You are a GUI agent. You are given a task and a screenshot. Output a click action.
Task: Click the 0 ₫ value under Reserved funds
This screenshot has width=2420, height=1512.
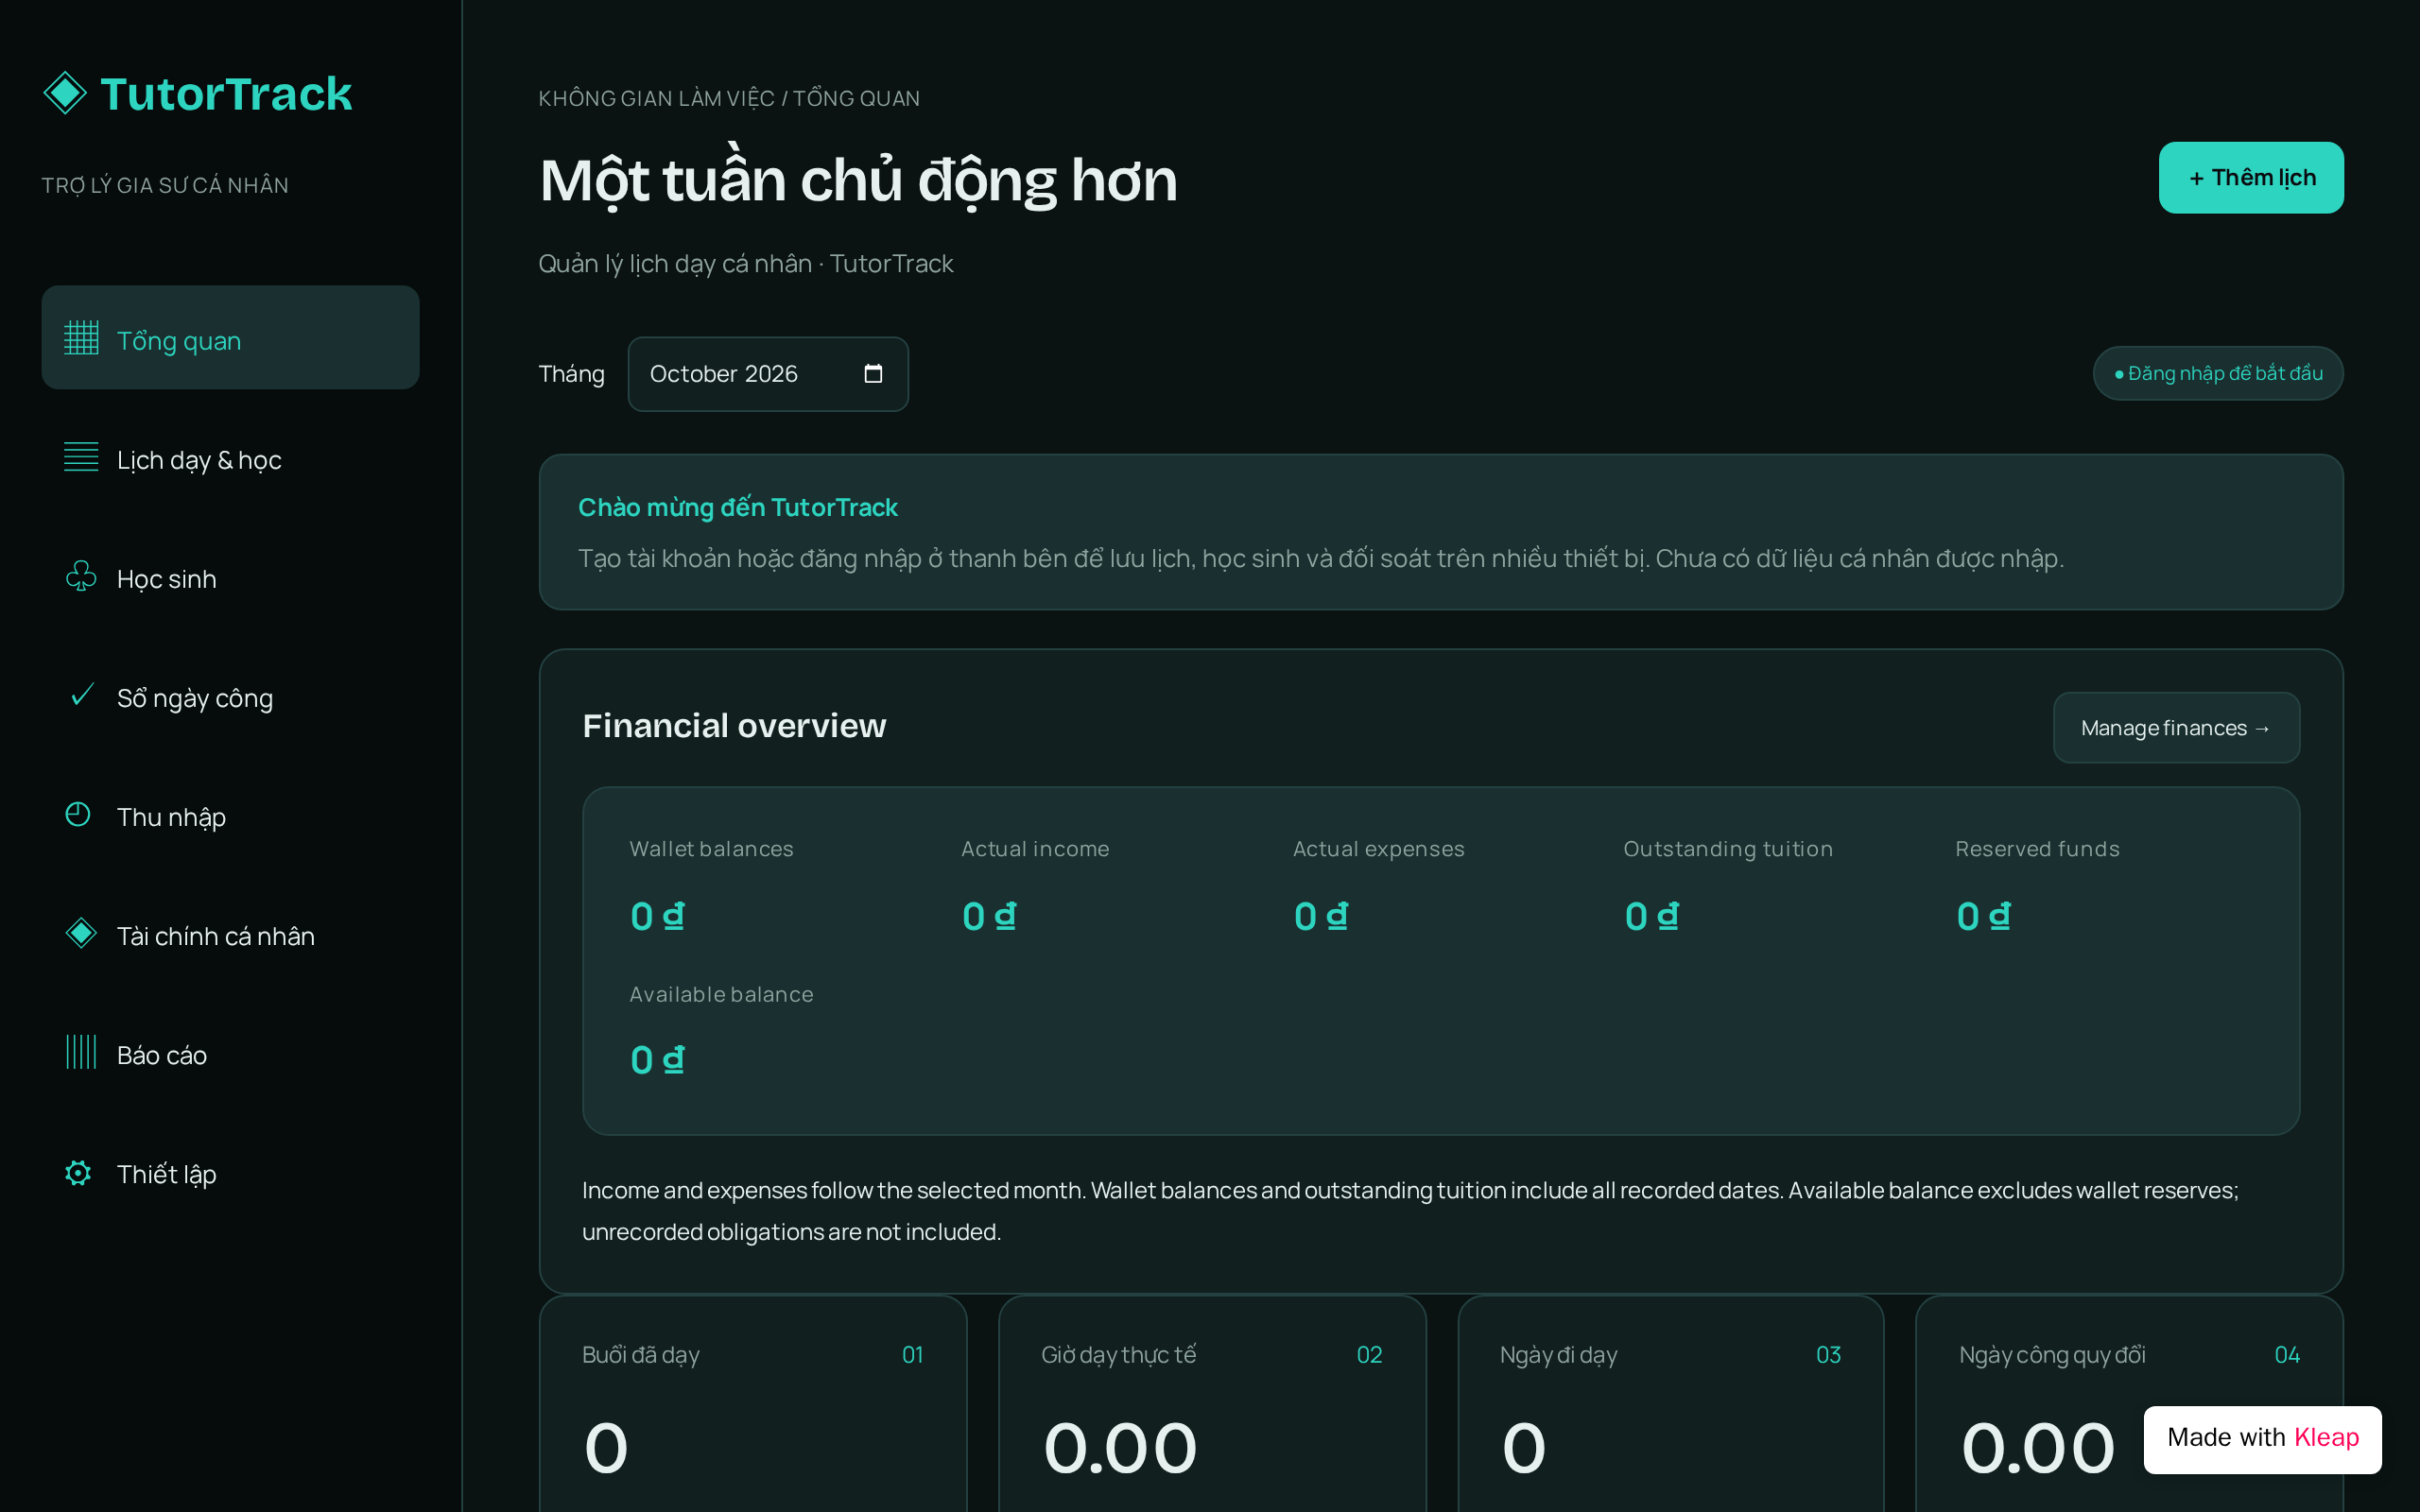(x=1983, y=916)
